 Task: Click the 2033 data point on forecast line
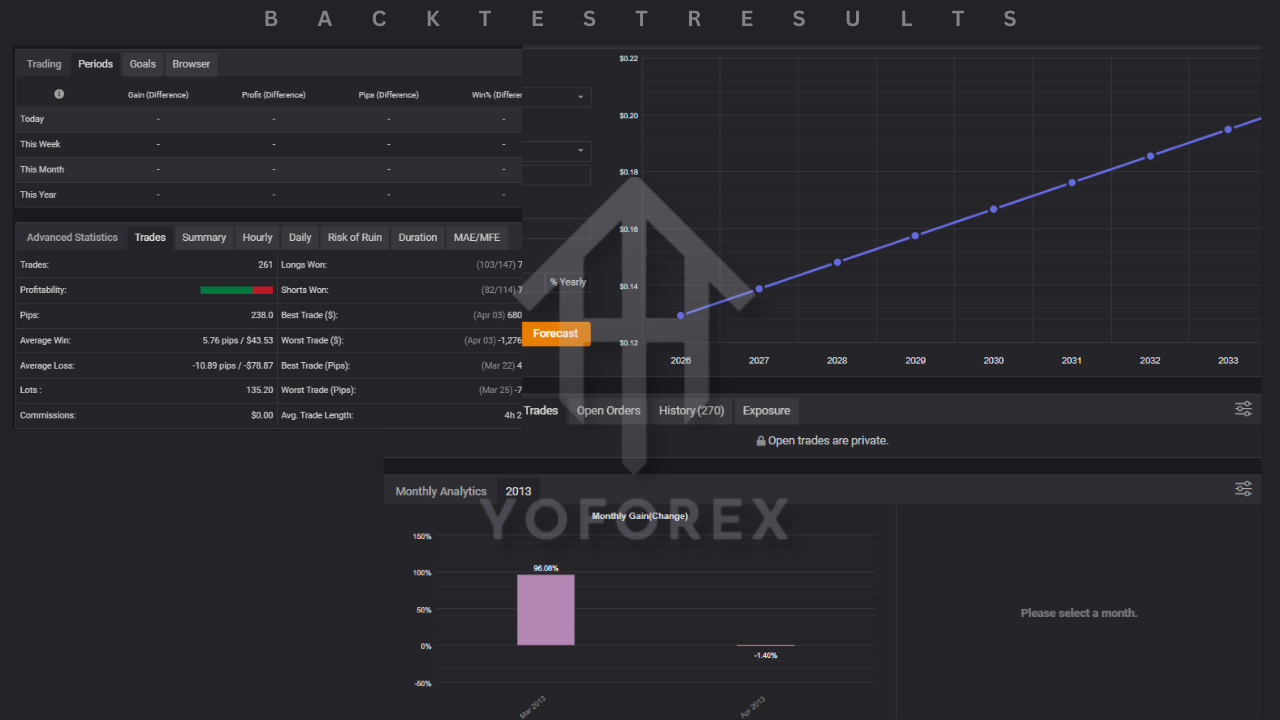1228,129
